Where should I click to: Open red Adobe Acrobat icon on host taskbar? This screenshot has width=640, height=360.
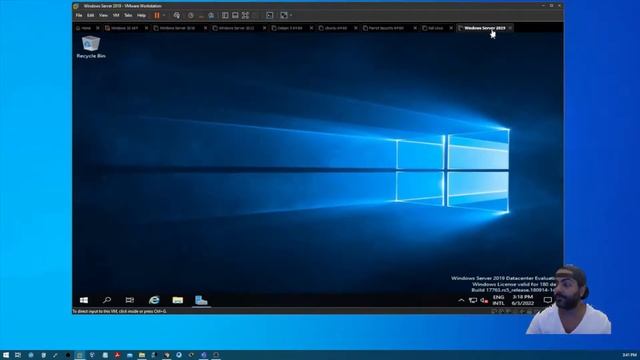pyautogui.click(x=117, y=355)
